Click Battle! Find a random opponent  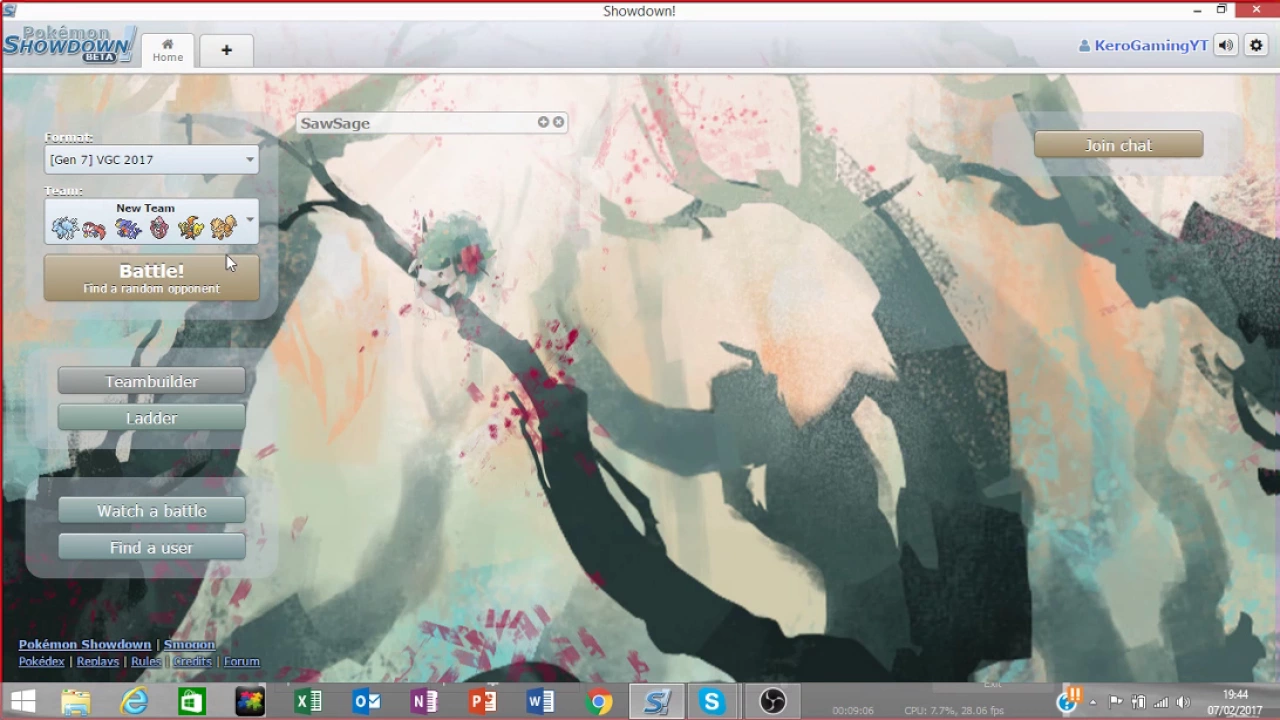point(151,278)
